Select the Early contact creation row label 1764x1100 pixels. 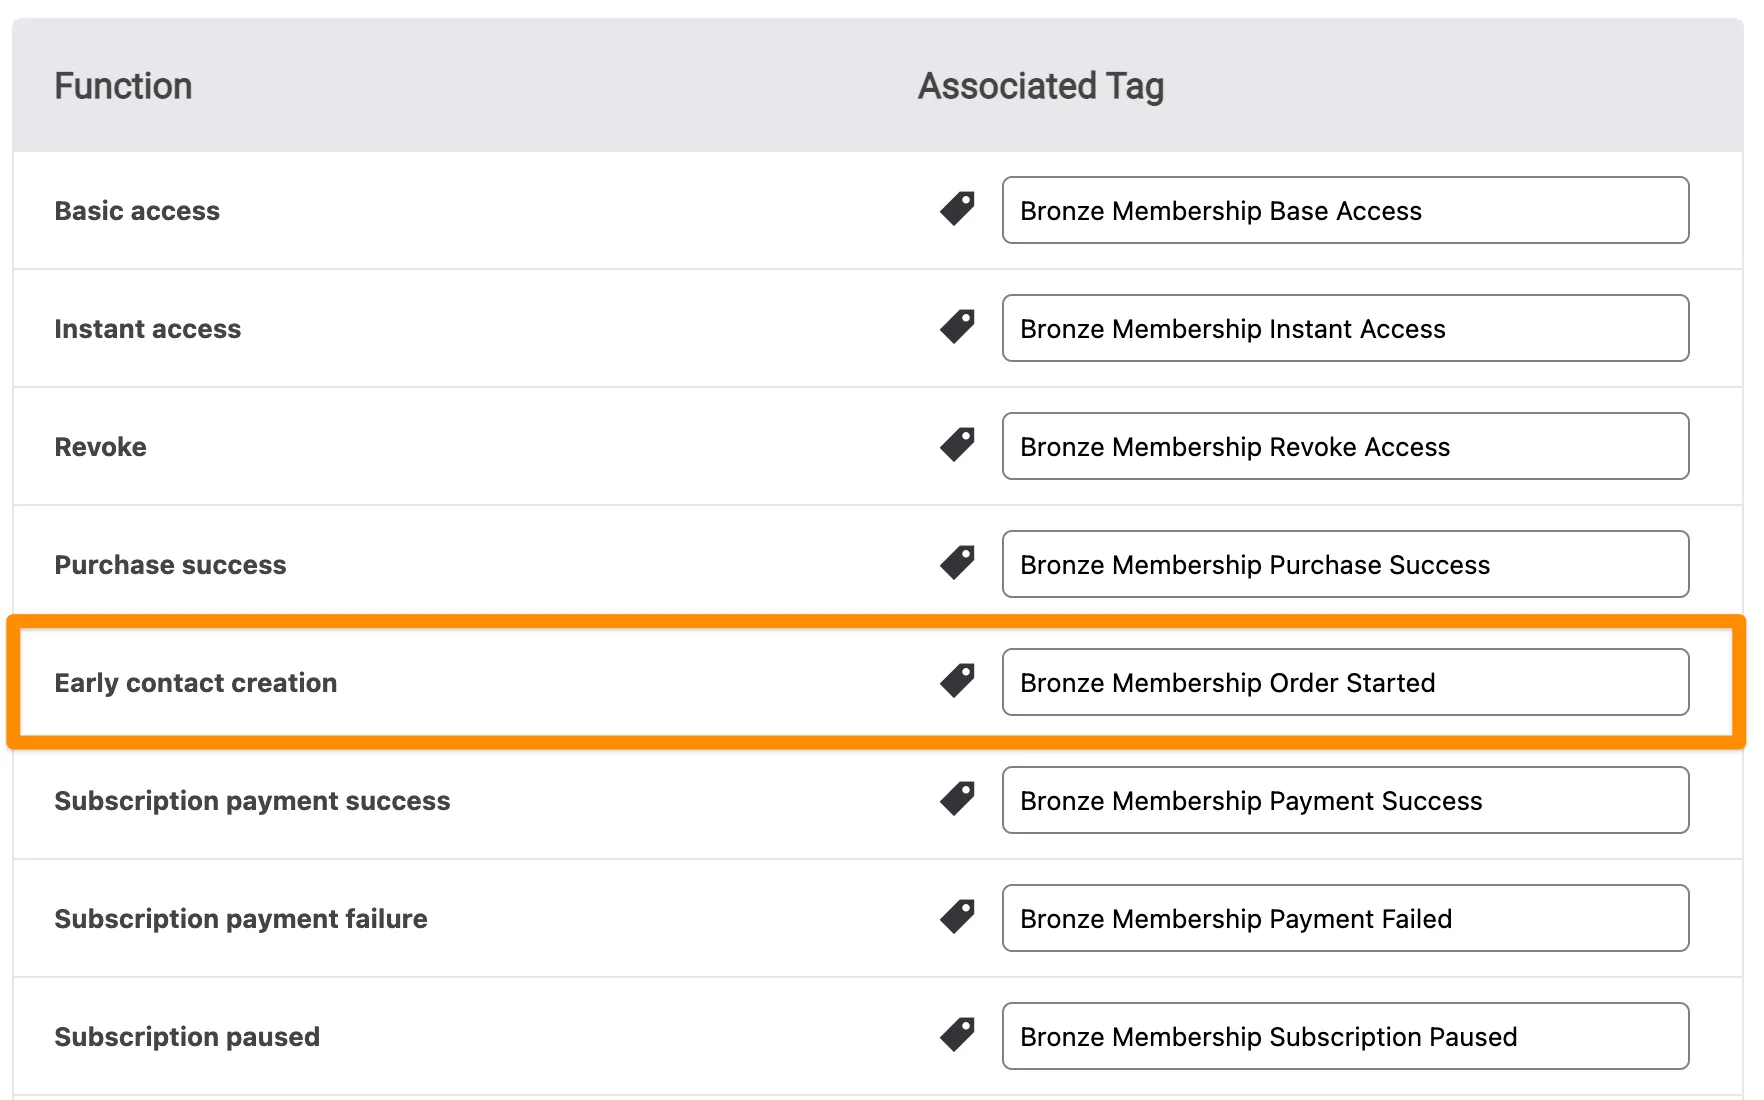(196, 683)
